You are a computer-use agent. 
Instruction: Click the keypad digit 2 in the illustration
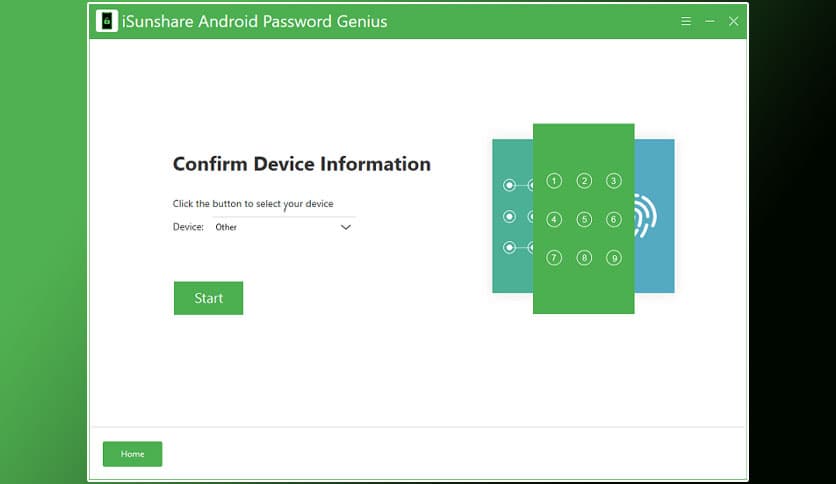(584, 181)
